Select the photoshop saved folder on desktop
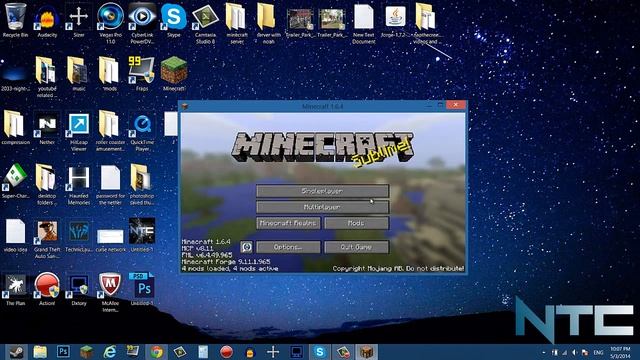The width and height of the screenshot is (640, 360). tap(142, 184)
